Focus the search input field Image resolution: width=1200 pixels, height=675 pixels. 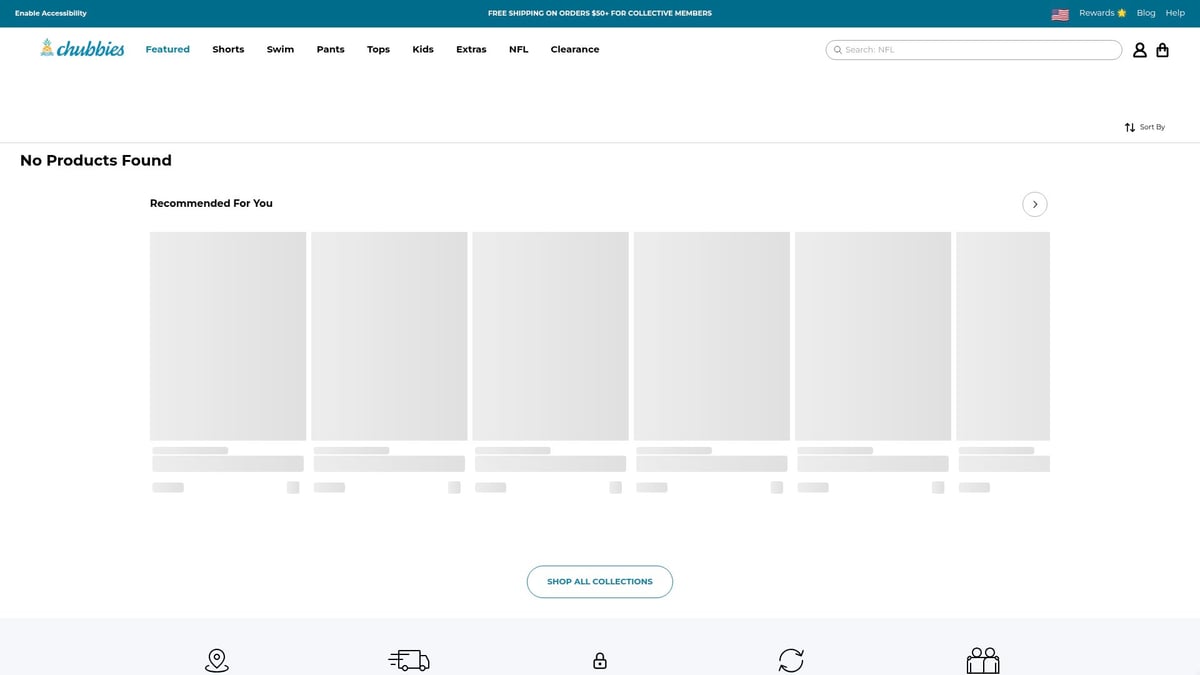980,50
